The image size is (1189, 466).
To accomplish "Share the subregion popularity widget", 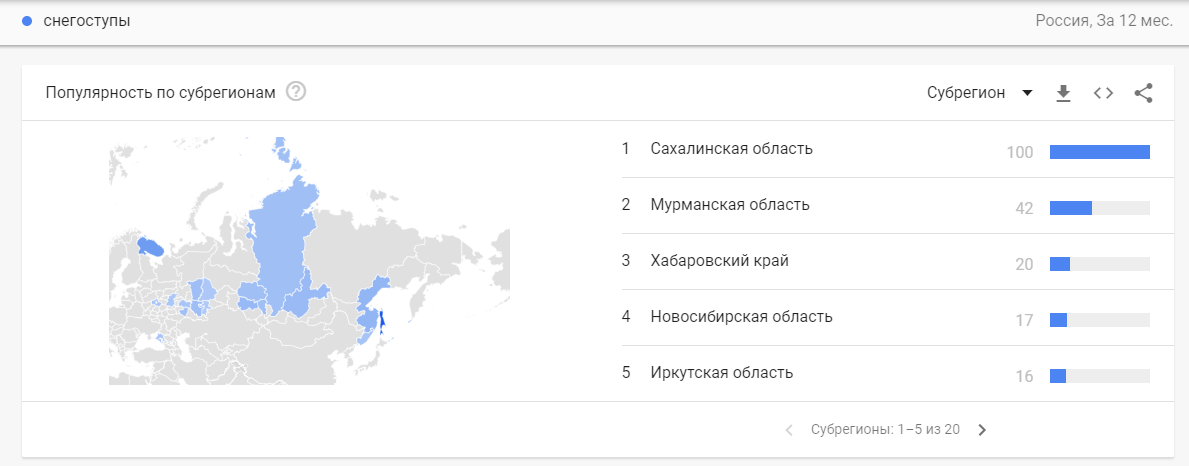I will pyautogui.click(x=1144, y=93).
